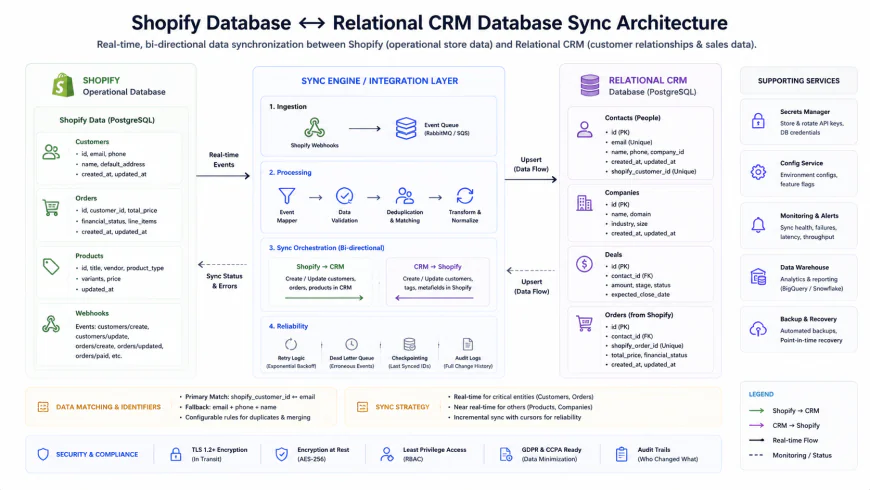Click the Event Queue stack icon

click(406, 128)
